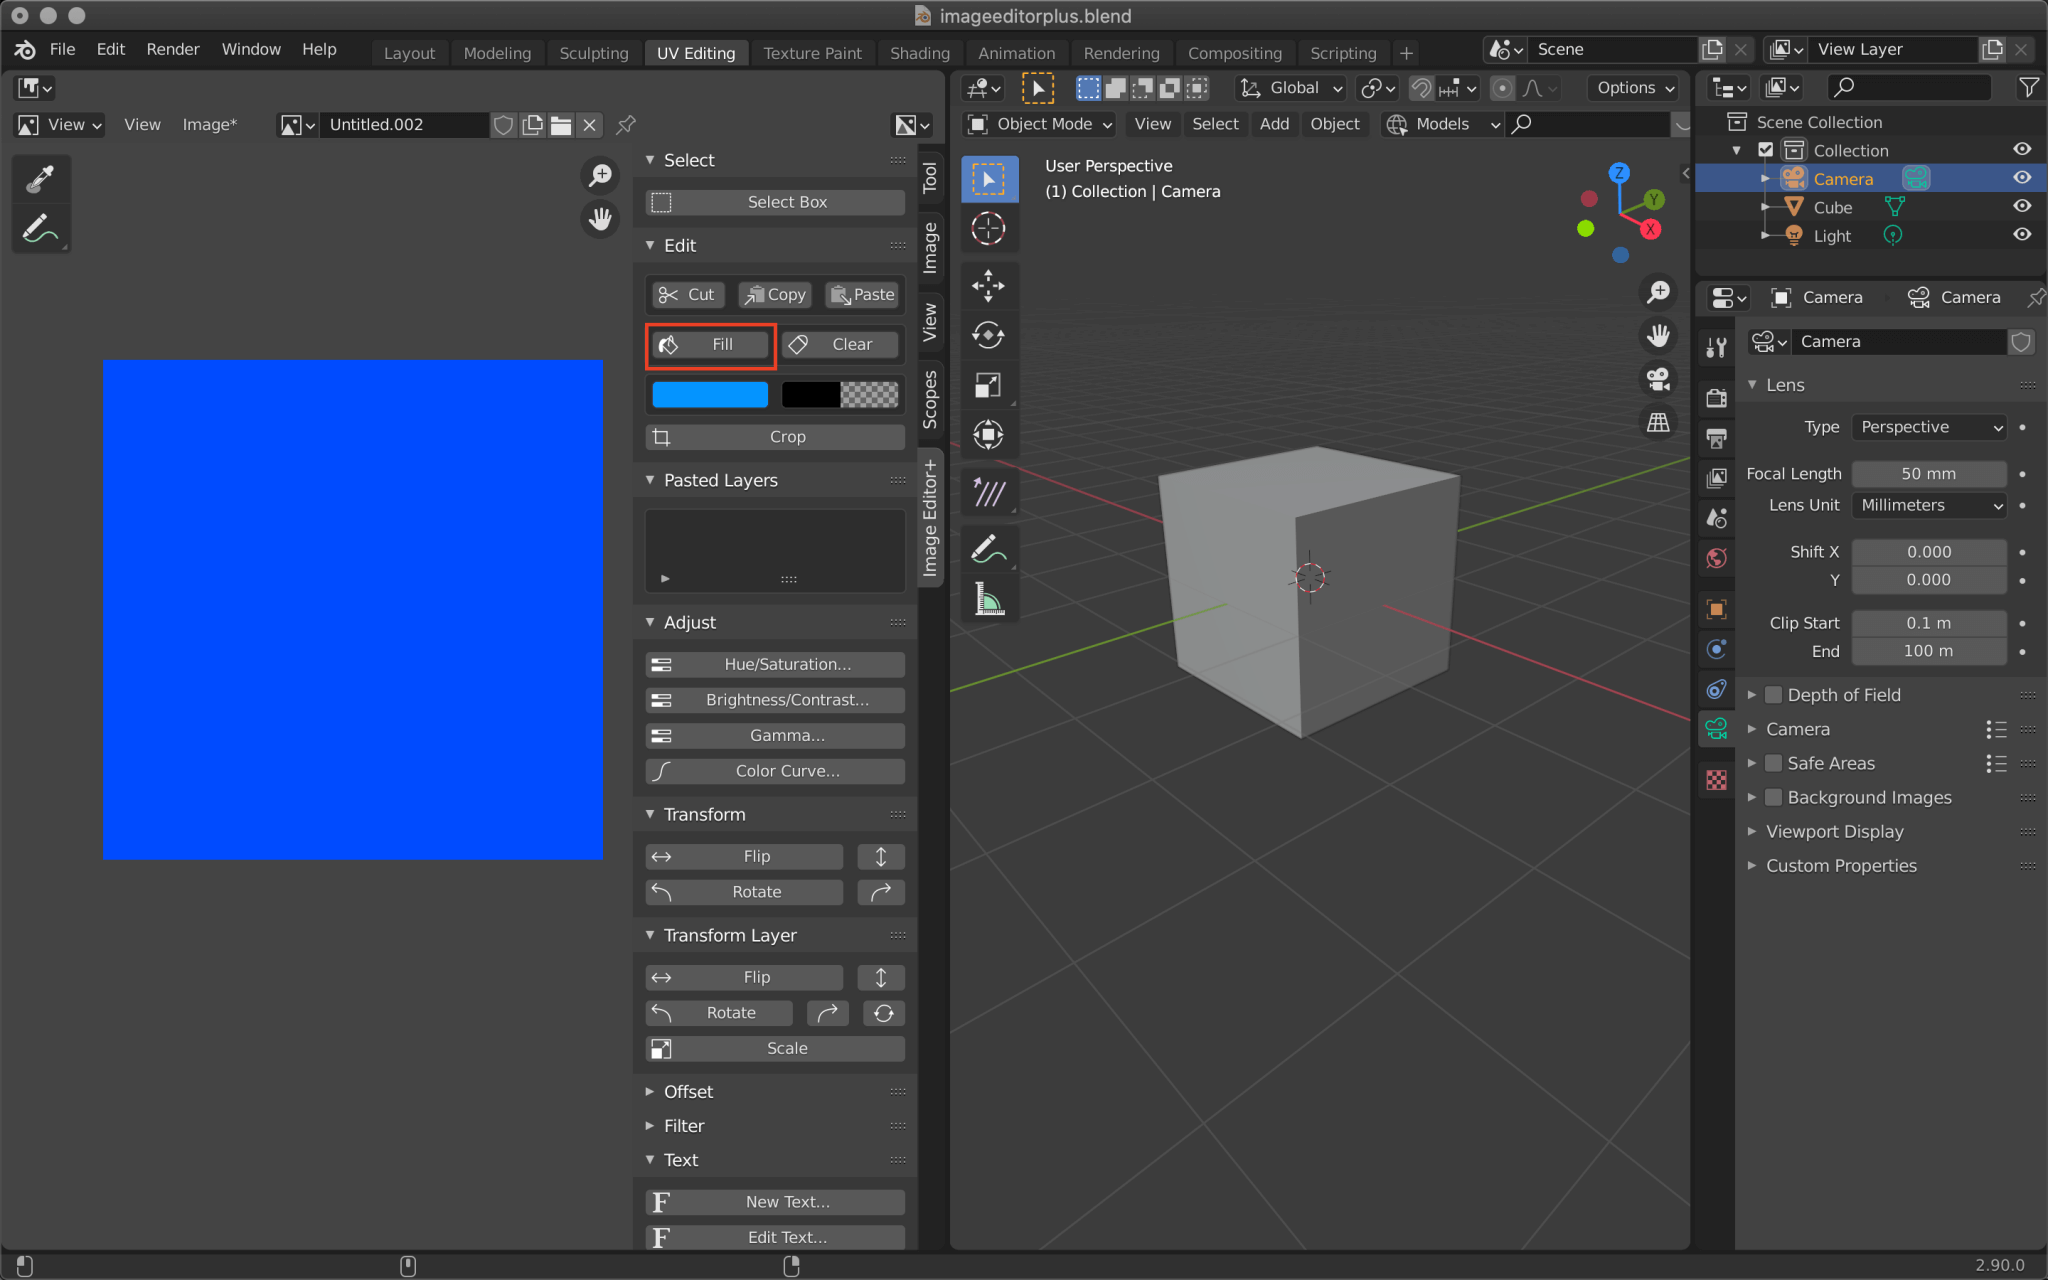The image size is (2048, 1280).
Task: Toggle visibility of the Light object
Action: (2021, 234)
